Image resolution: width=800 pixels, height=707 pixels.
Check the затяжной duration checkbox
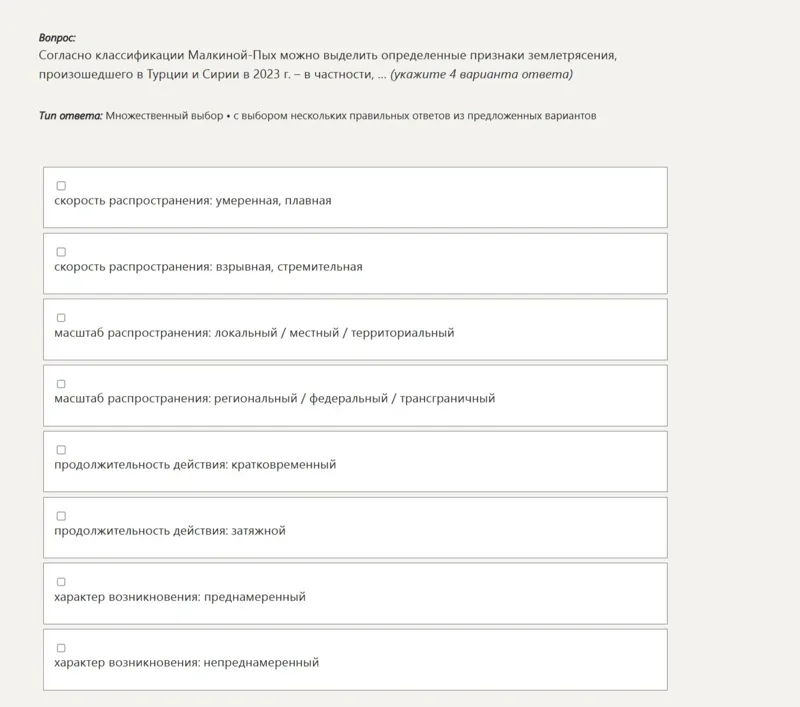[x=61, y=516]
